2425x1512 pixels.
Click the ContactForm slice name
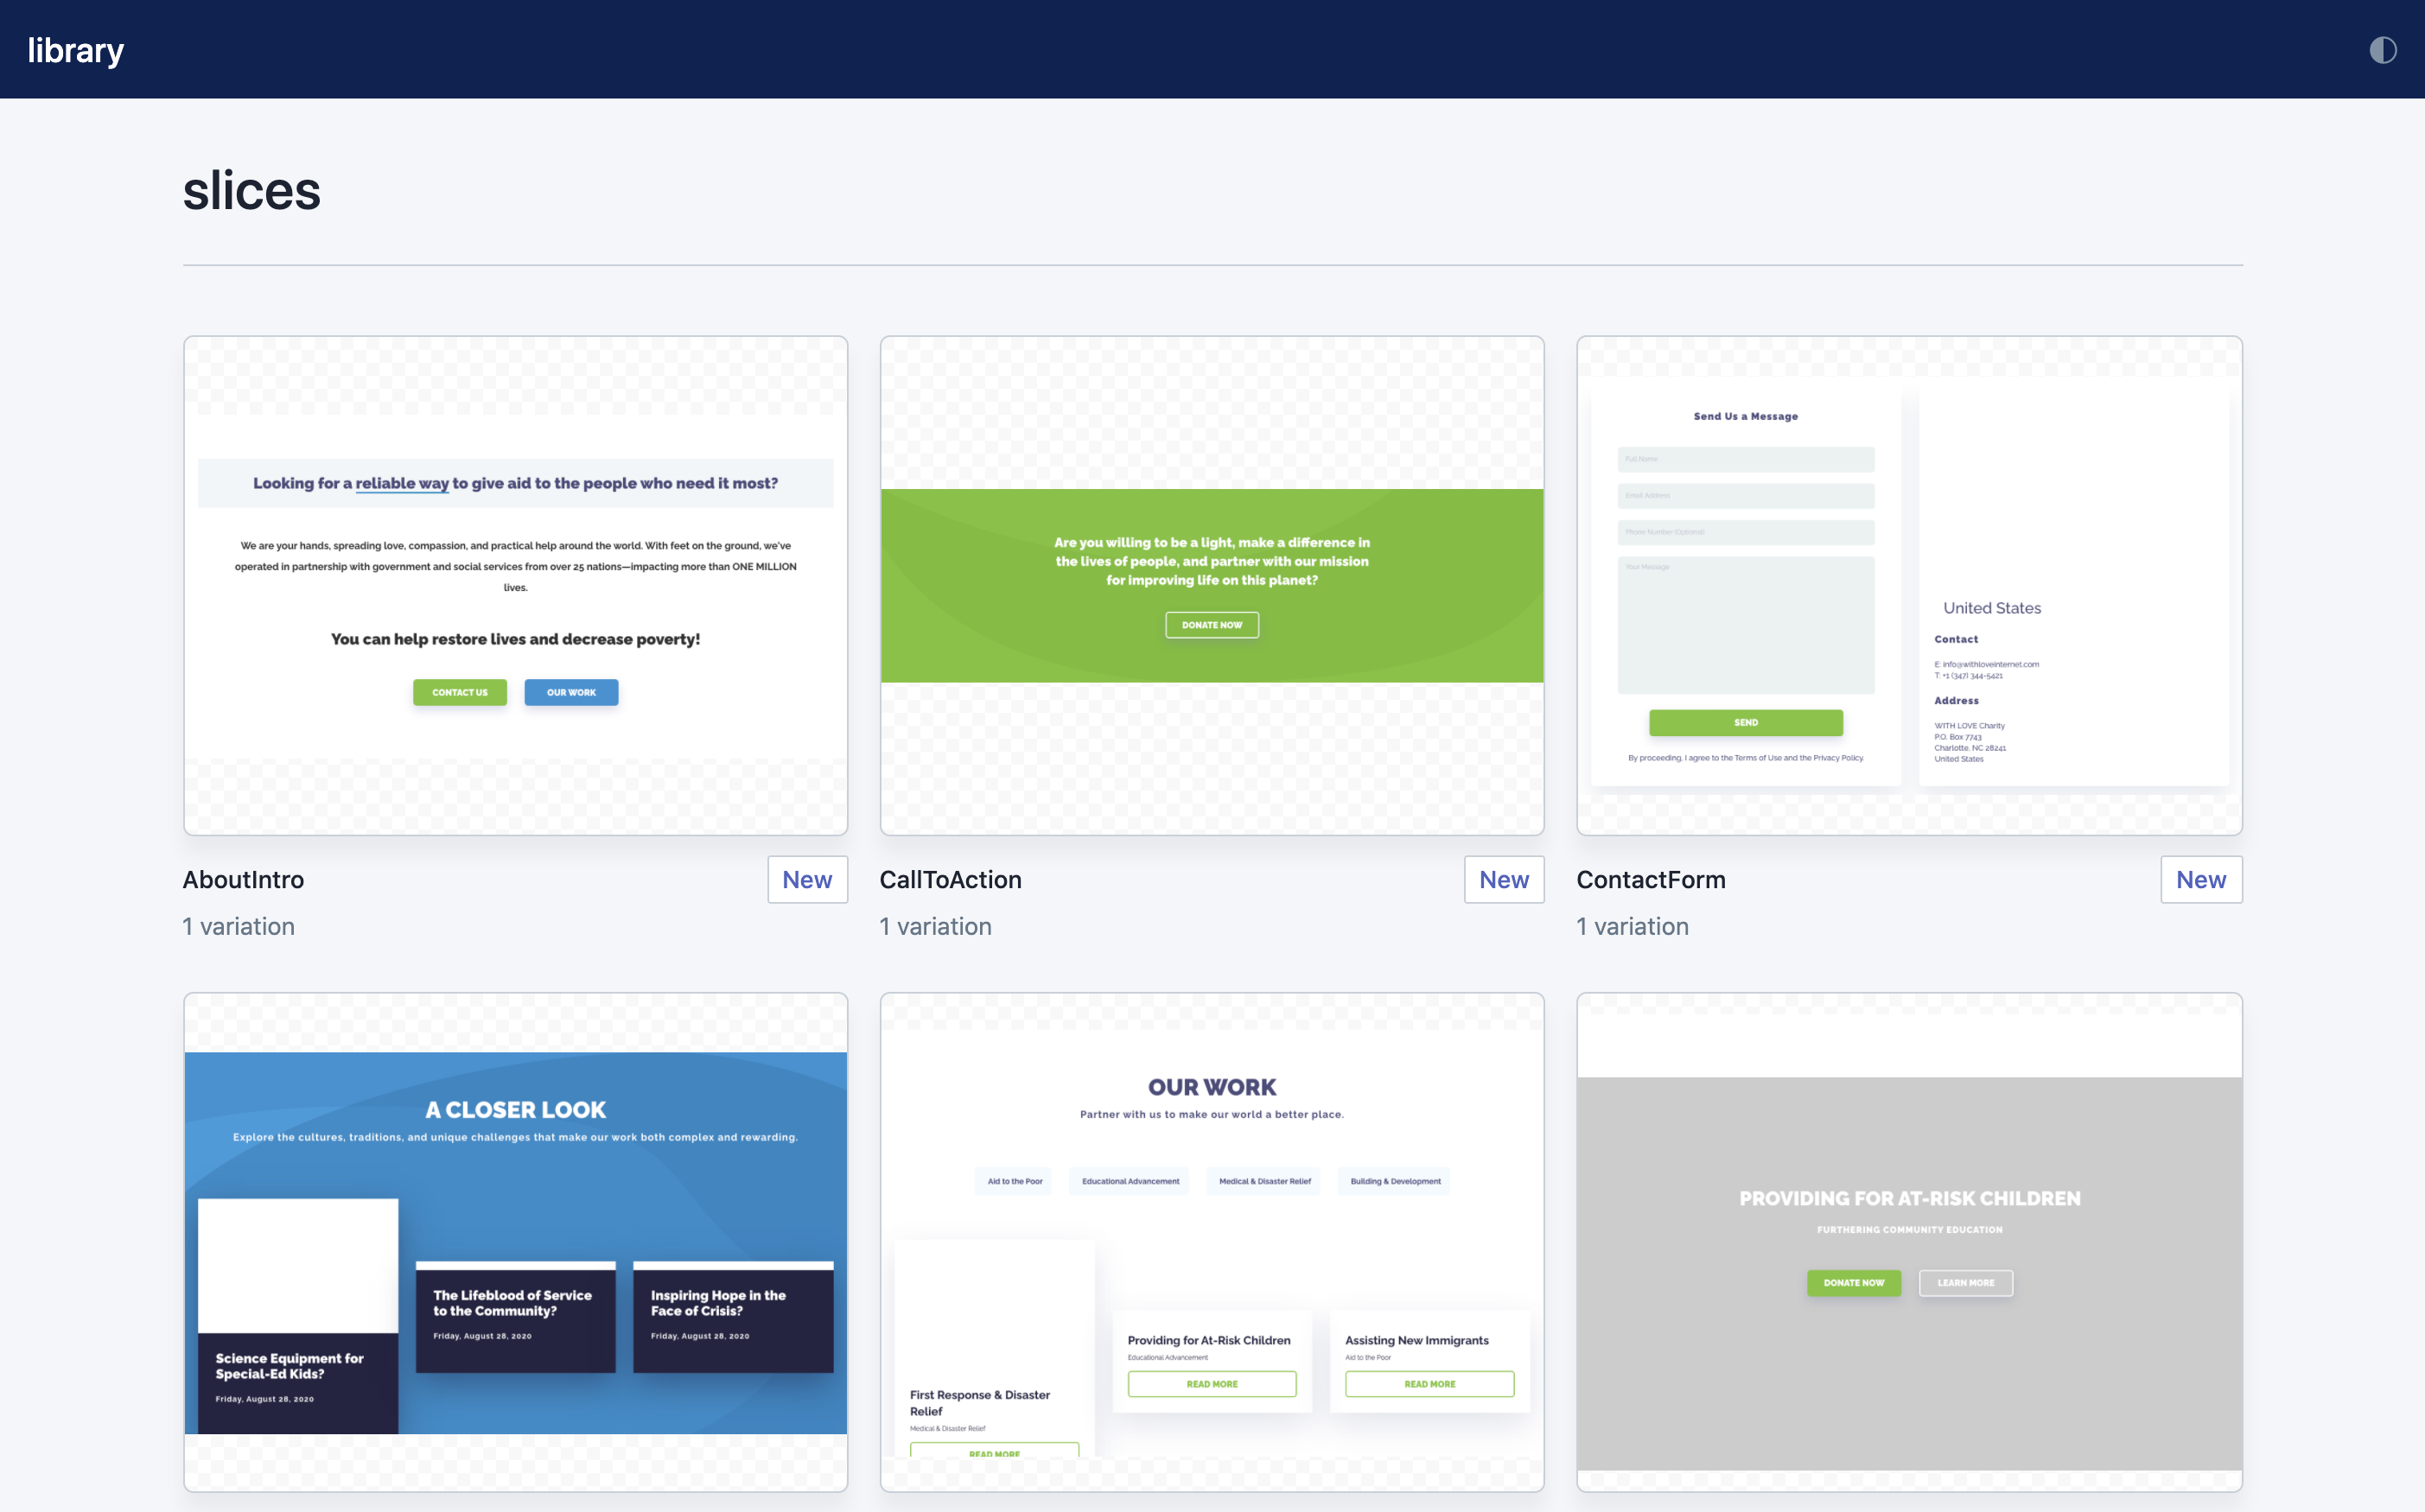(1650, 880)
